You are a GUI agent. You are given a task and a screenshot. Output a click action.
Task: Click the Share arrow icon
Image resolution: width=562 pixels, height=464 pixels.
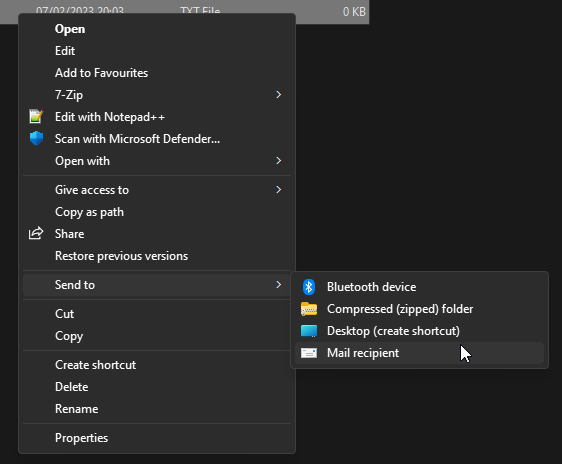tap(36, 234)
